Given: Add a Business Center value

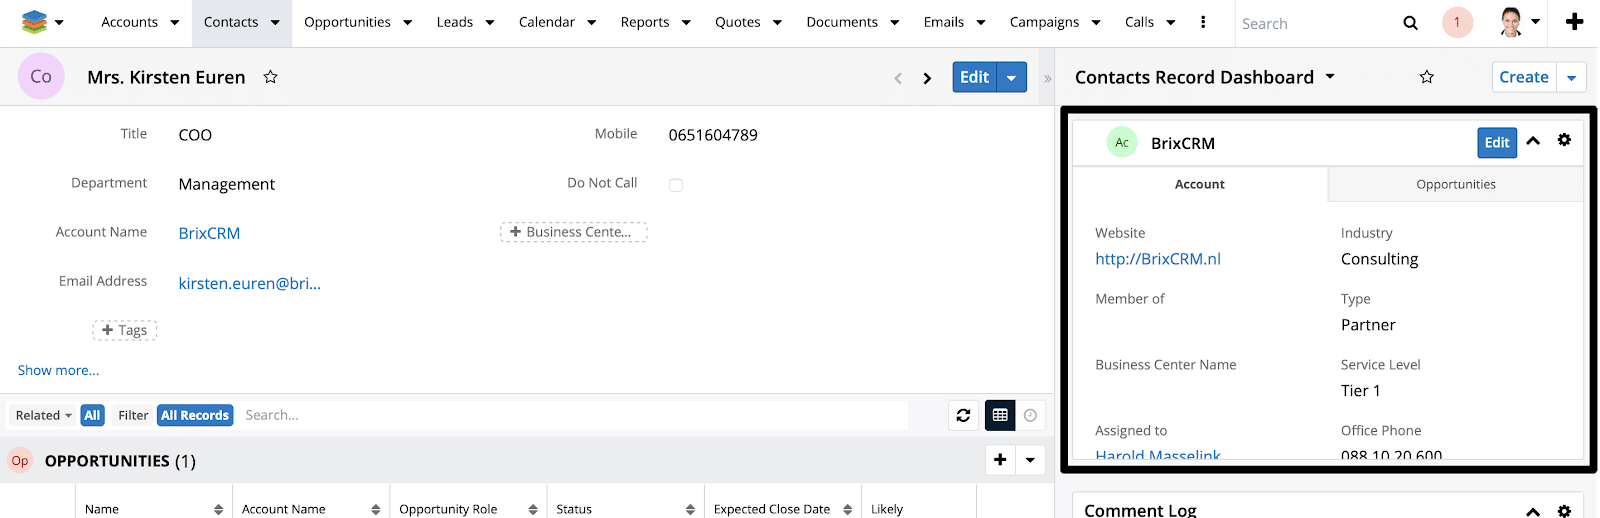Looking at the screenshot, I should pos(574,232).
